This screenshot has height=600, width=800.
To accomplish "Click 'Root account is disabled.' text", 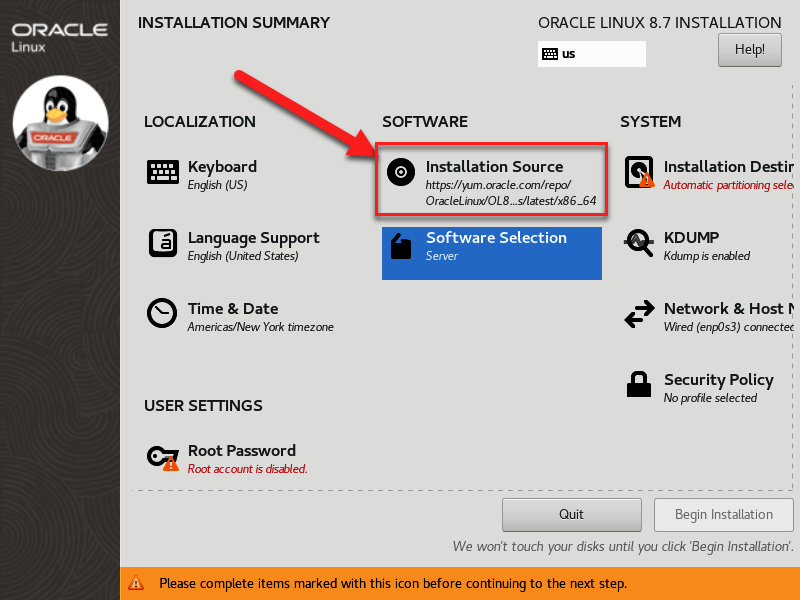I will [247, 469].
